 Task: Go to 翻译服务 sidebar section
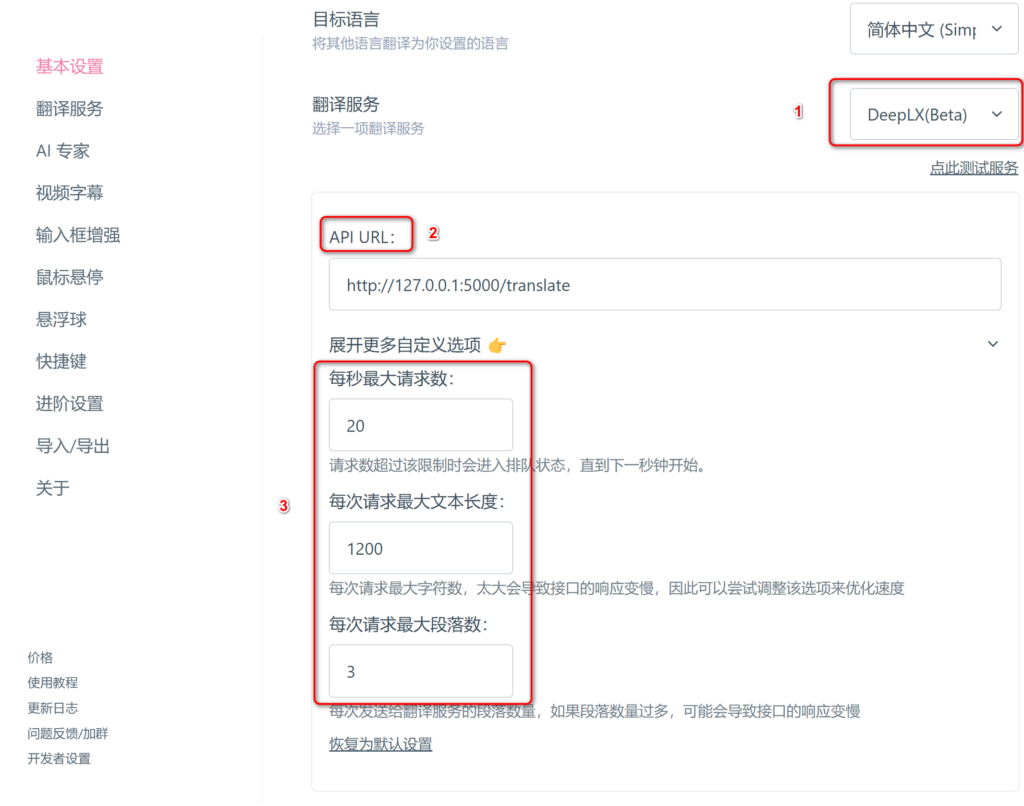[x=69, y=108]
